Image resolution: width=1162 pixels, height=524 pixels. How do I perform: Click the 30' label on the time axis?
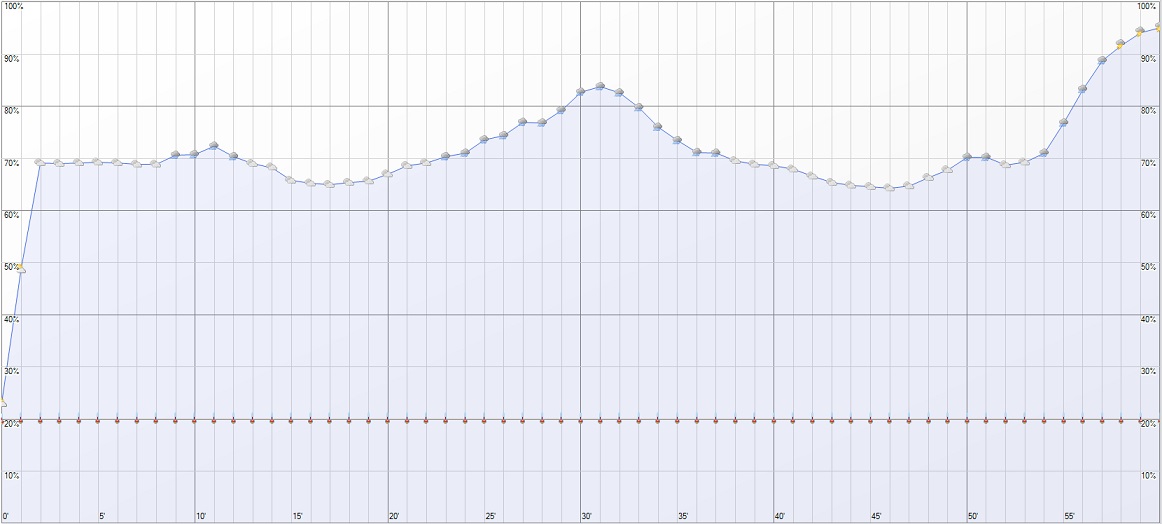(587, 516)
